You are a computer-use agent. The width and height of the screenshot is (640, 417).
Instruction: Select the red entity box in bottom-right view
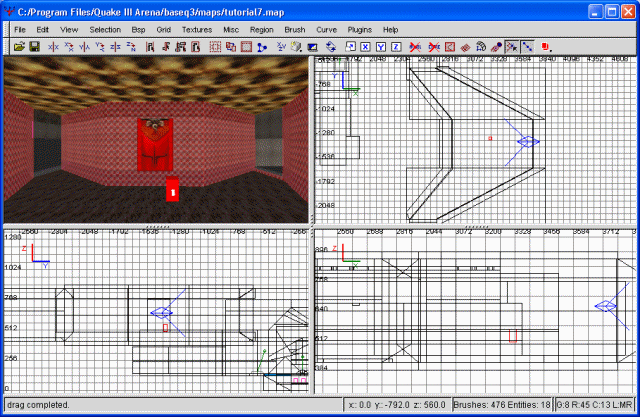click(513, 335)
